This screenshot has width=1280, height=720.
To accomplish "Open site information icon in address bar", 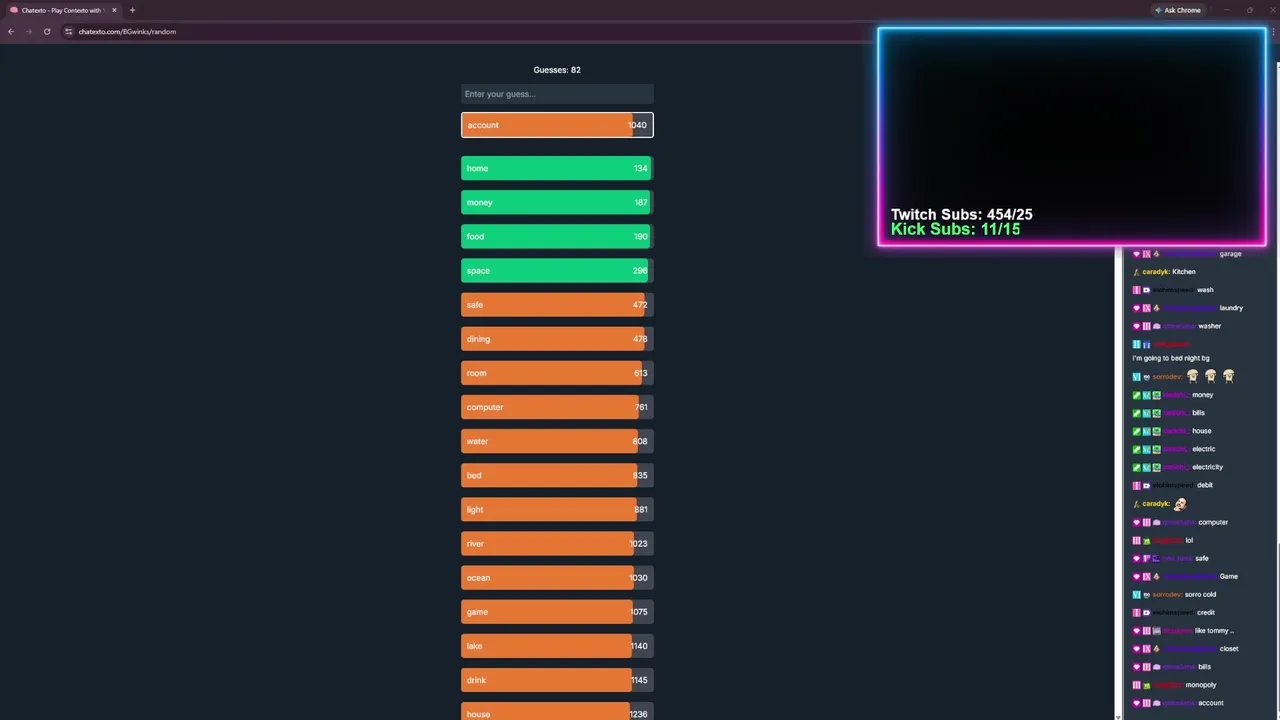I will [x=68, y=31].
